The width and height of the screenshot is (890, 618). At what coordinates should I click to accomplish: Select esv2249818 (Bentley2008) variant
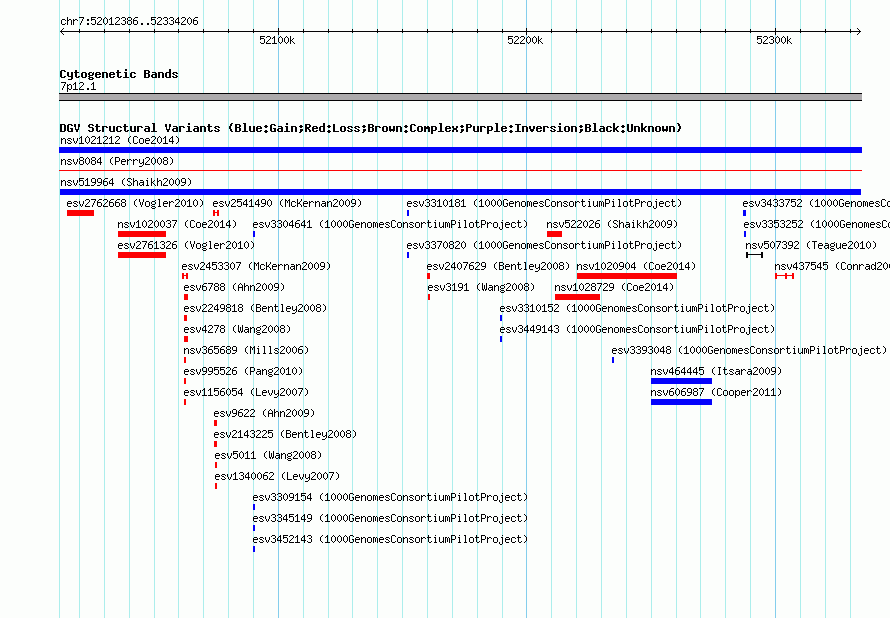click(255, 308)
